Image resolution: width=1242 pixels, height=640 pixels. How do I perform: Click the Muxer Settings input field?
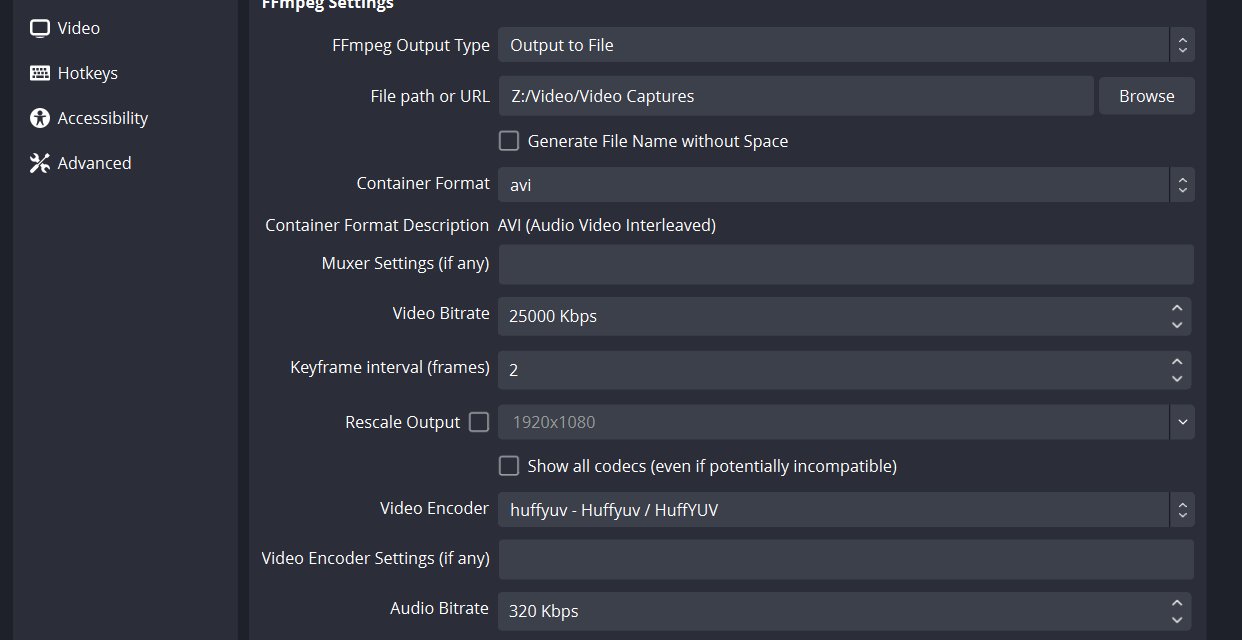coord(845,265)
